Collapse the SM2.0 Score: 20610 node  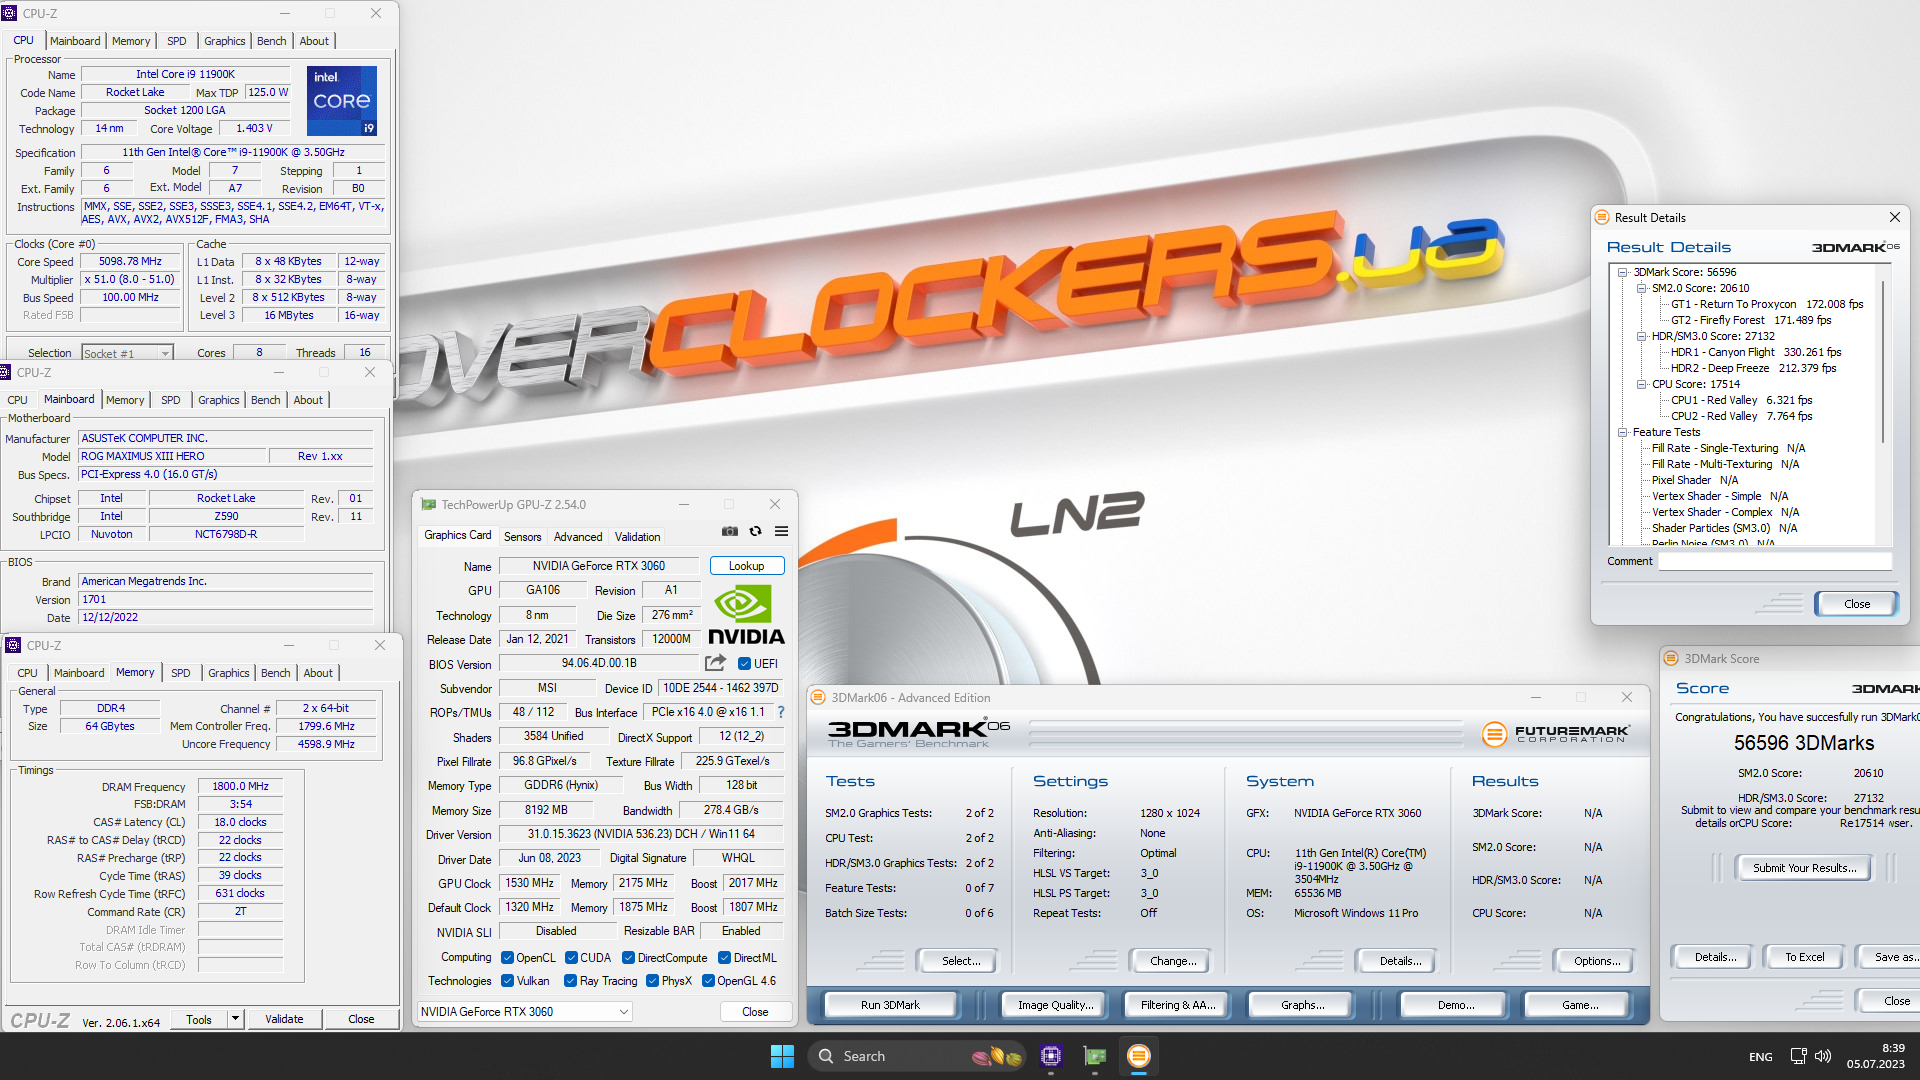[1641, 288]
